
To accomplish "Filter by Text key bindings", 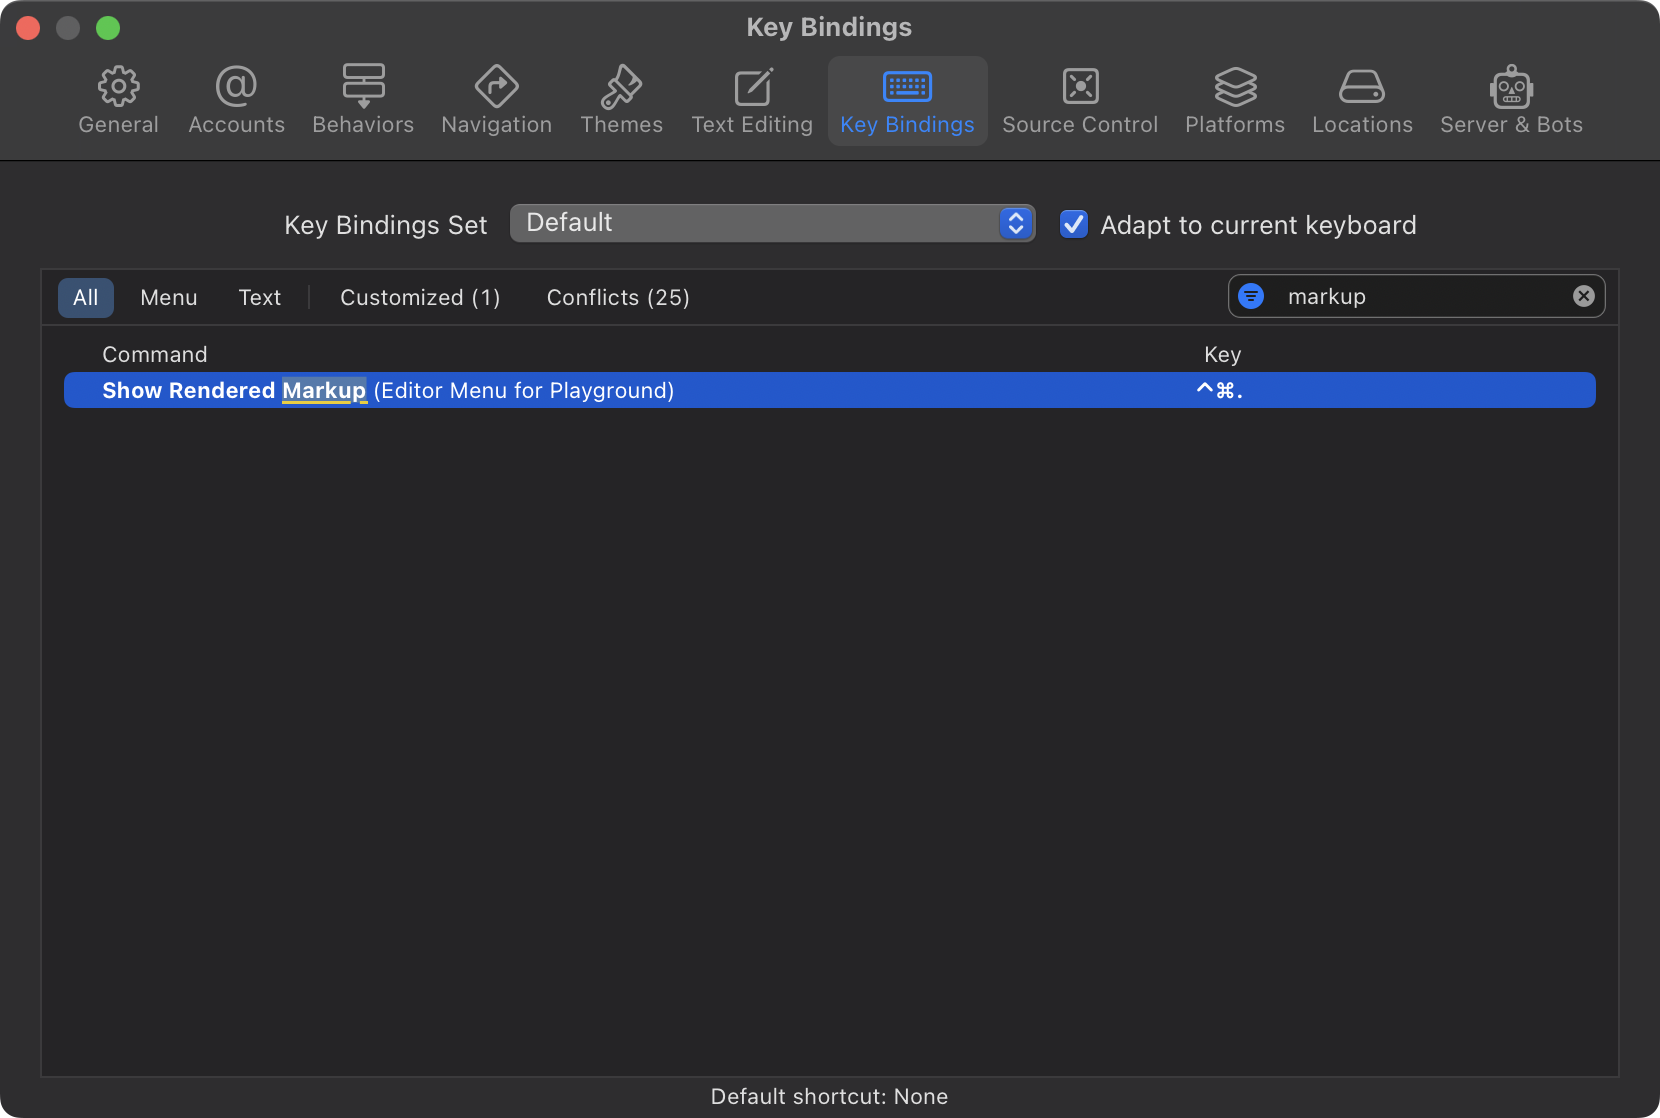I will (260, 298).
